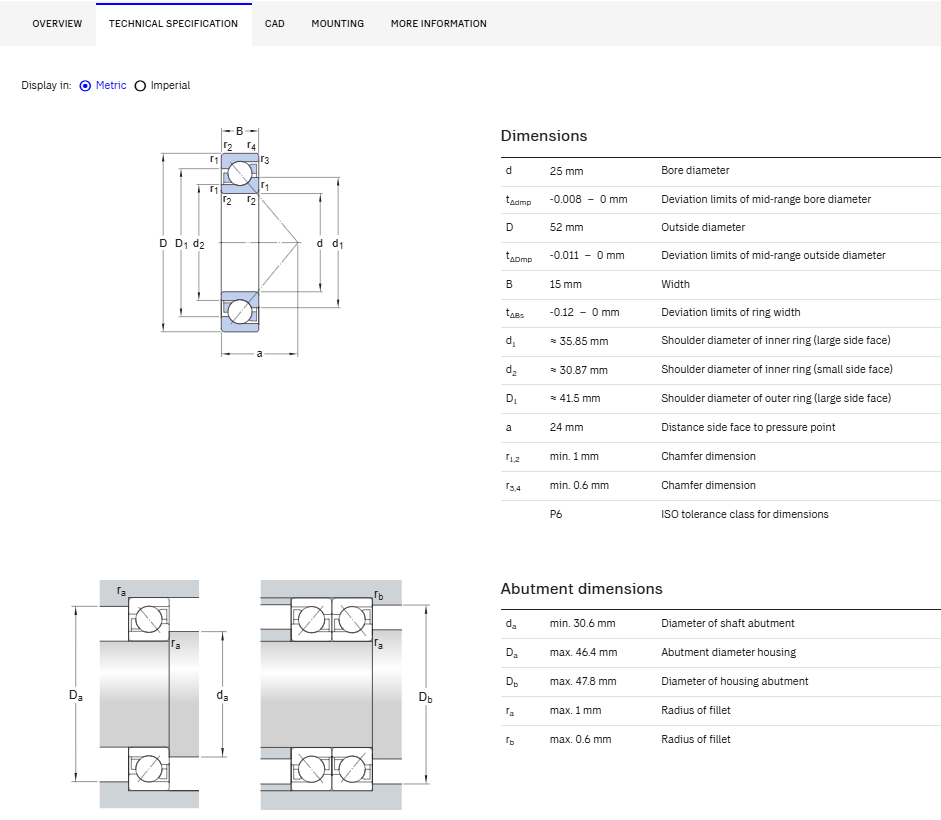This screenshot has width=941, height=820.
Task: Click Diameter of shaft abutment text
Action: click(727, 624)
